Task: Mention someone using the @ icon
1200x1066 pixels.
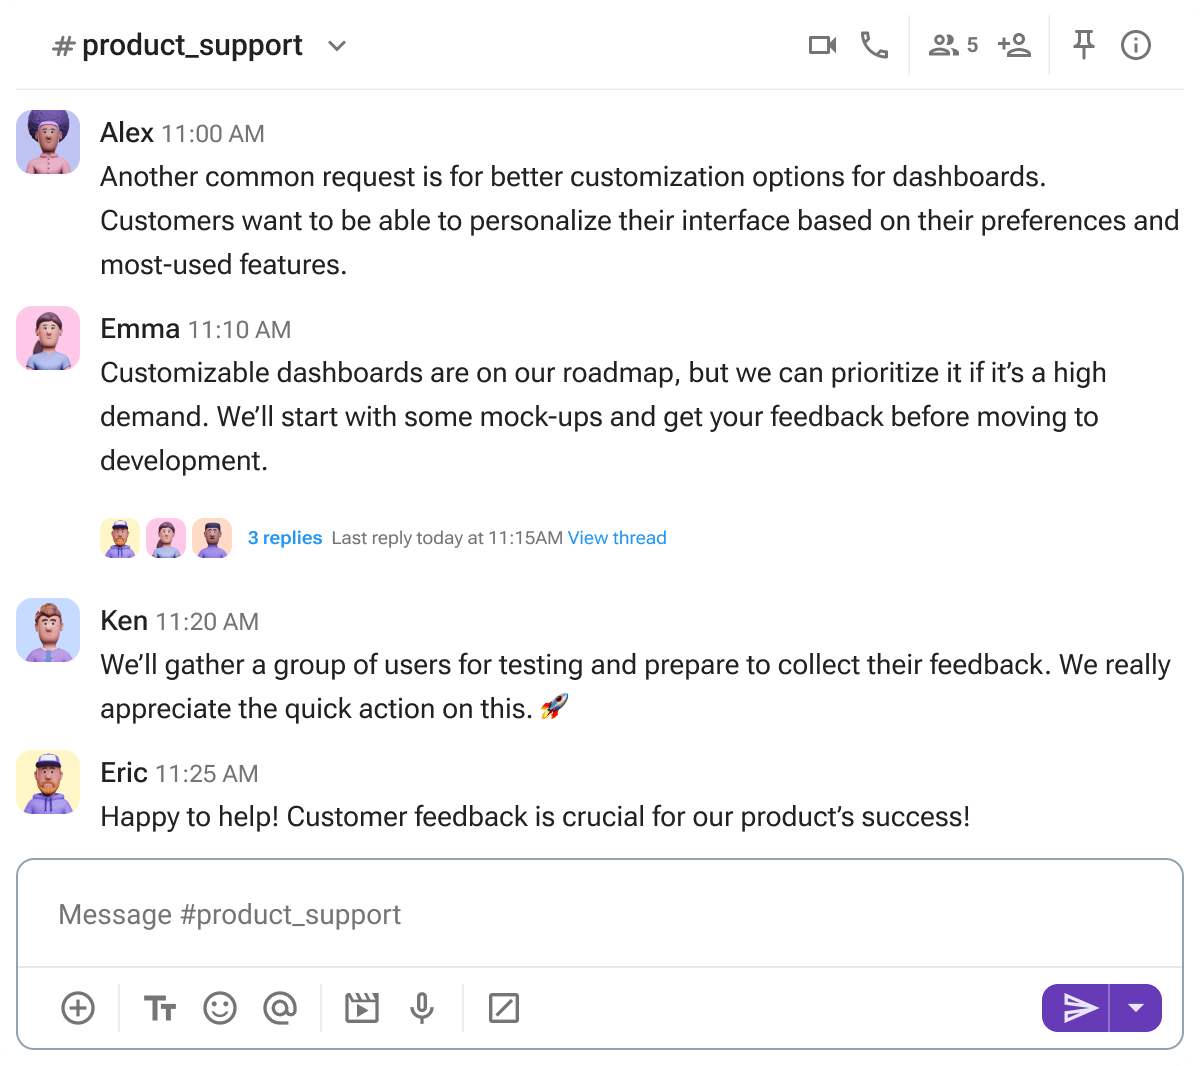Action: tap(281, 1008)
